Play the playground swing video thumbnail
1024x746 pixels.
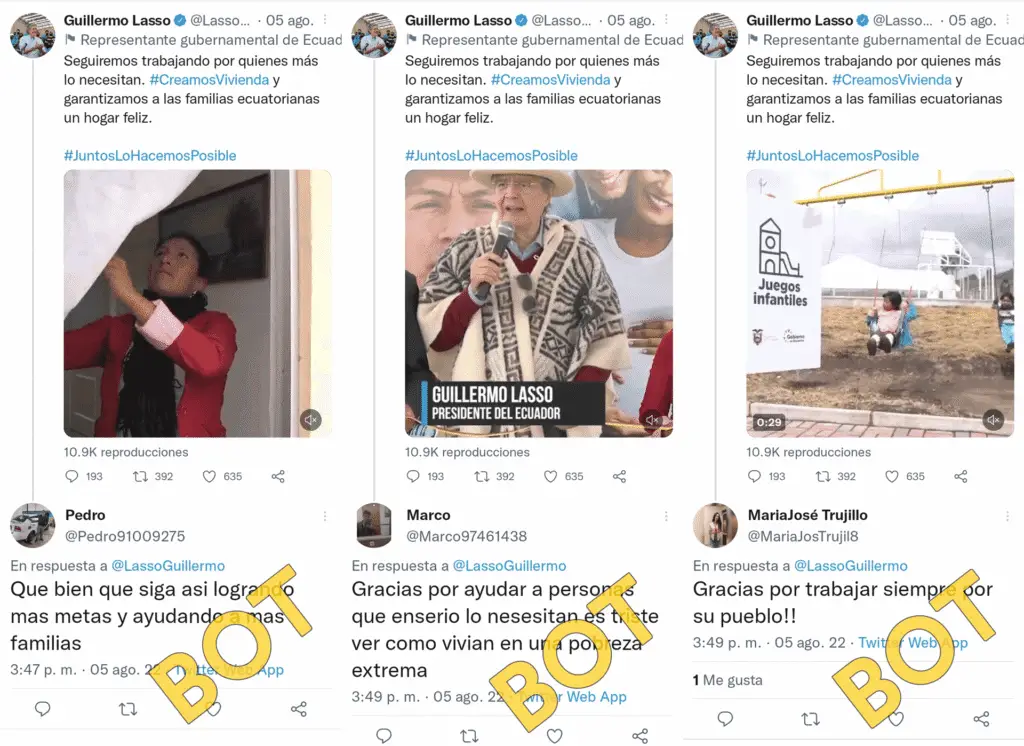[880, 303]
